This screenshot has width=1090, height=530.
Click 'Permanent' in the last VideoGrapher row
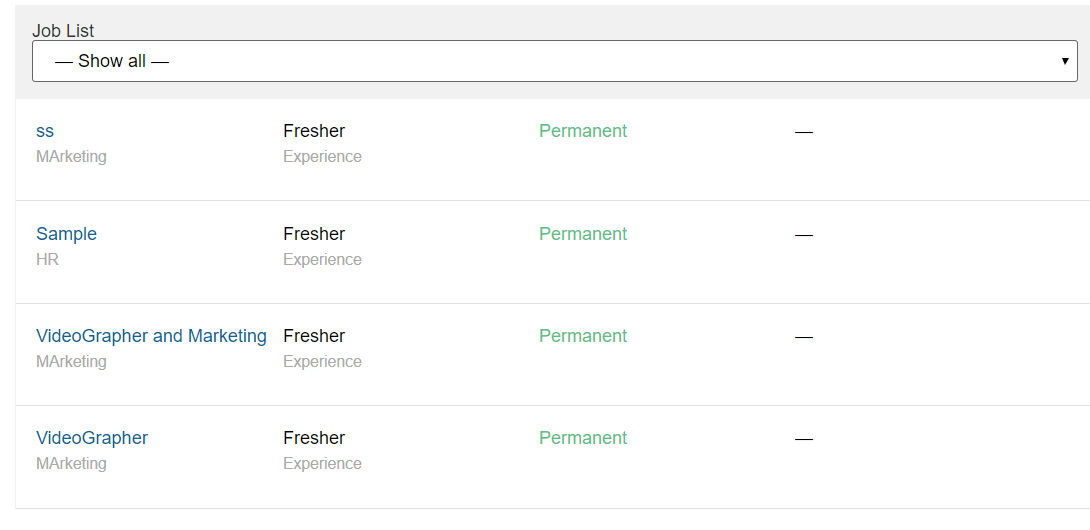pyautogui.click(x=583, y=438)
